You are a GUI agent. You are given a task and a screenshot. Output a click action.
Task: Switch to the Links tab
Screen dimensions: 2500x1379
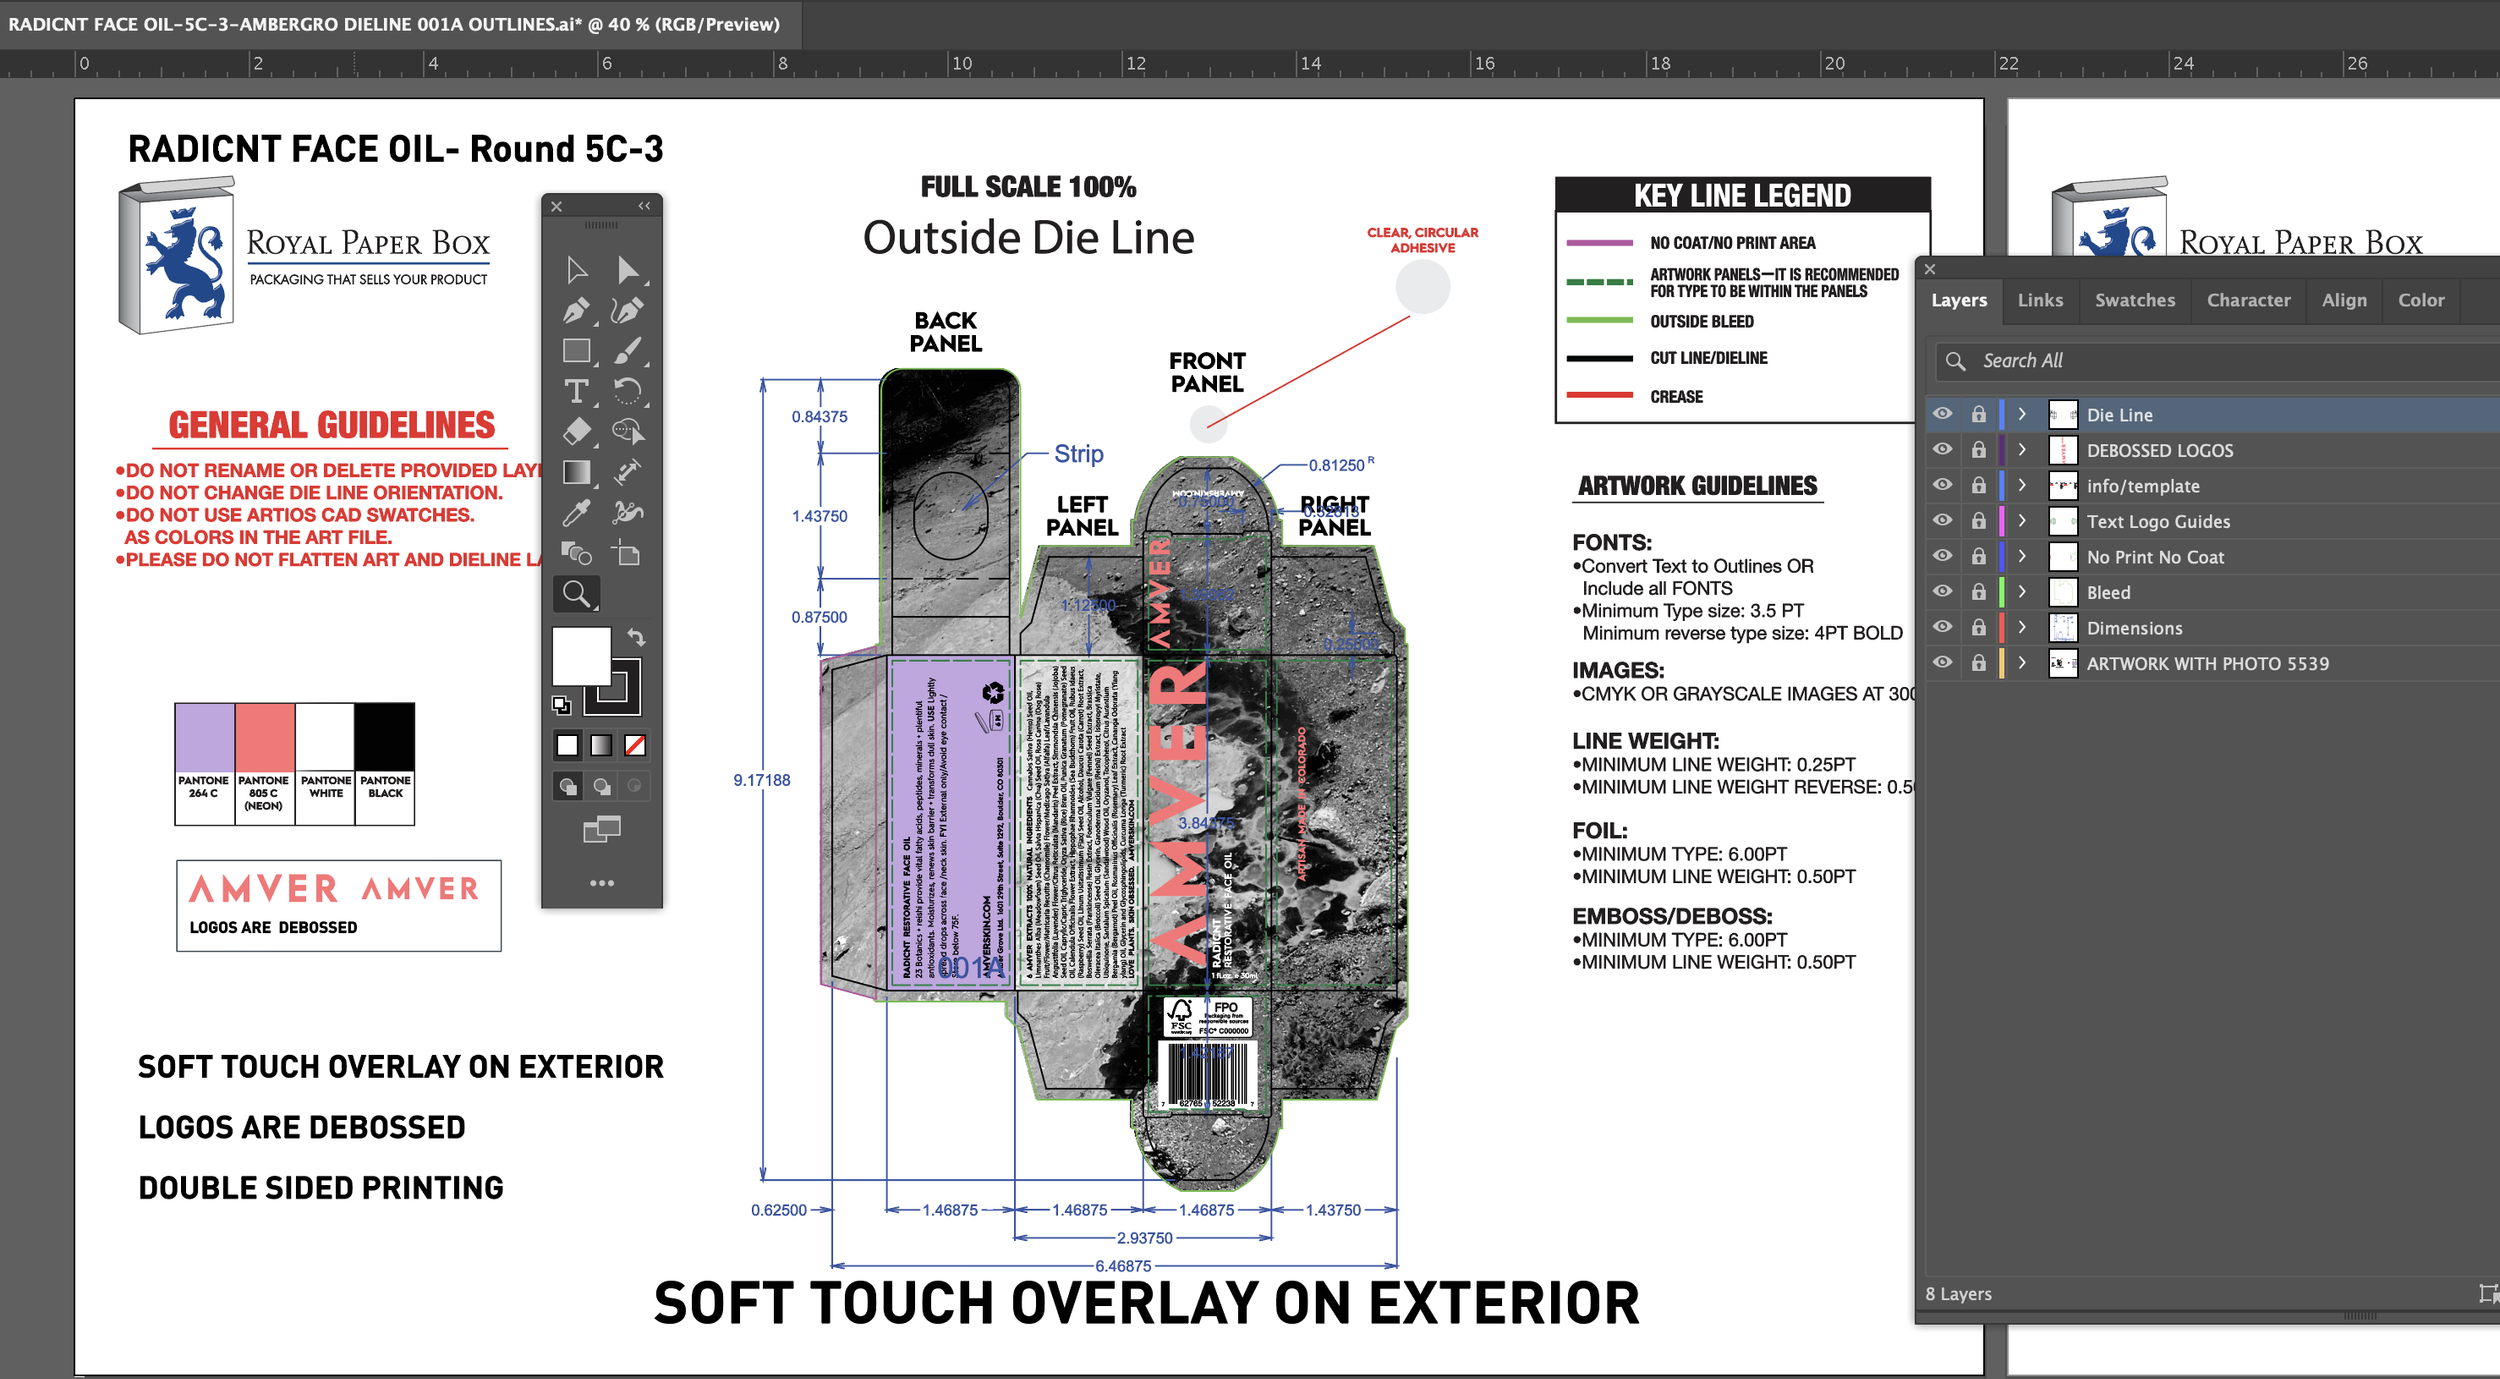(2040, 300)
